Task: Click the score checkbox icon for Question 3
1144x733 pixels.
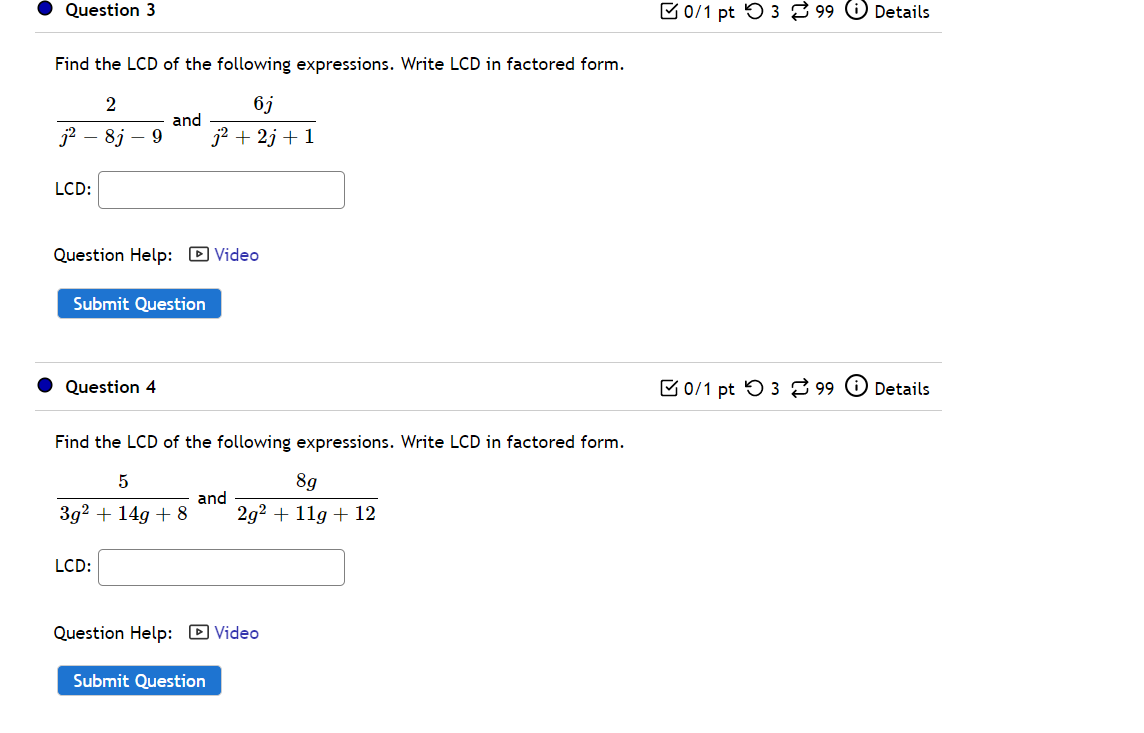Action: 669,11
